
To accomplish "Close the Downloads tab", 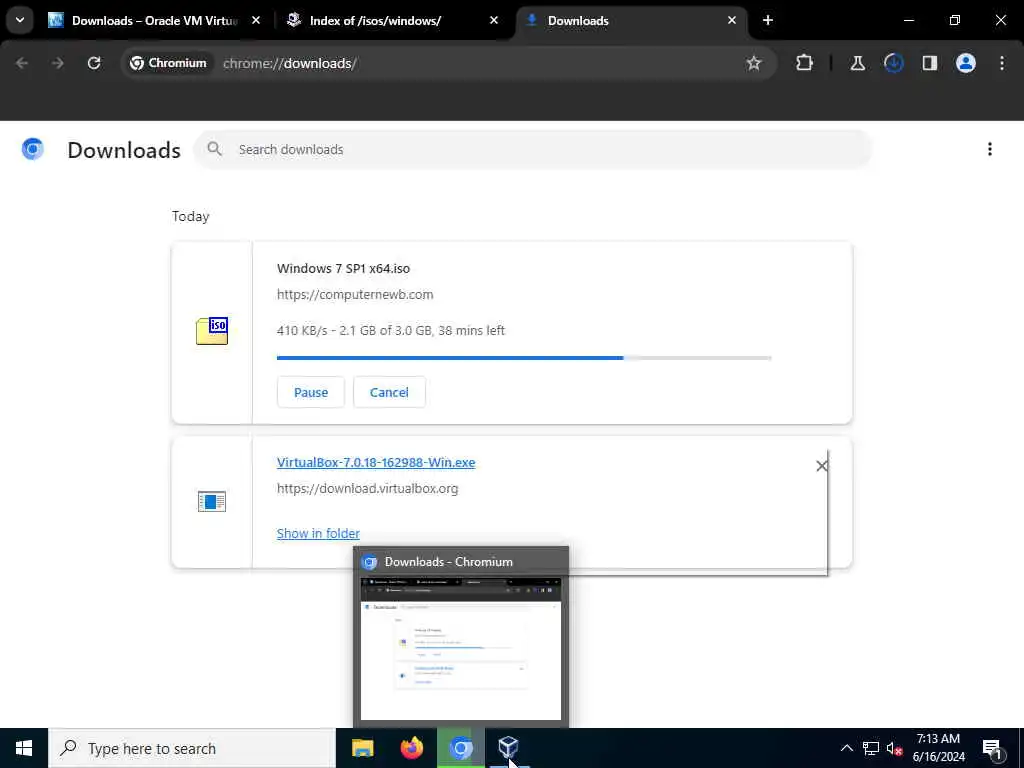I will pyautogui.click(x=732, y=20).
